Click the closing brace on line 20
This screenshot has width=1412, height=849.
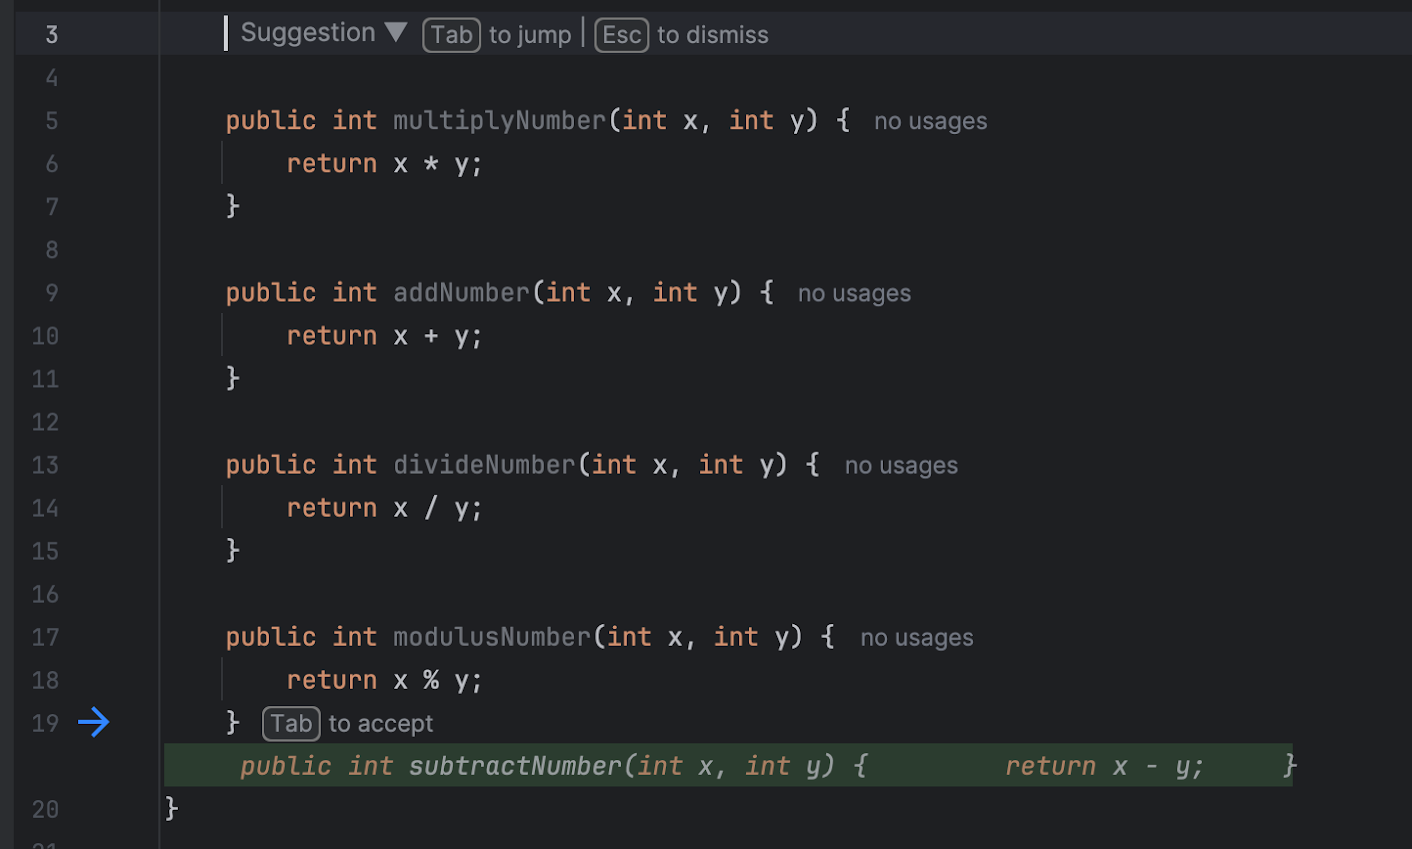click(170, 808)
